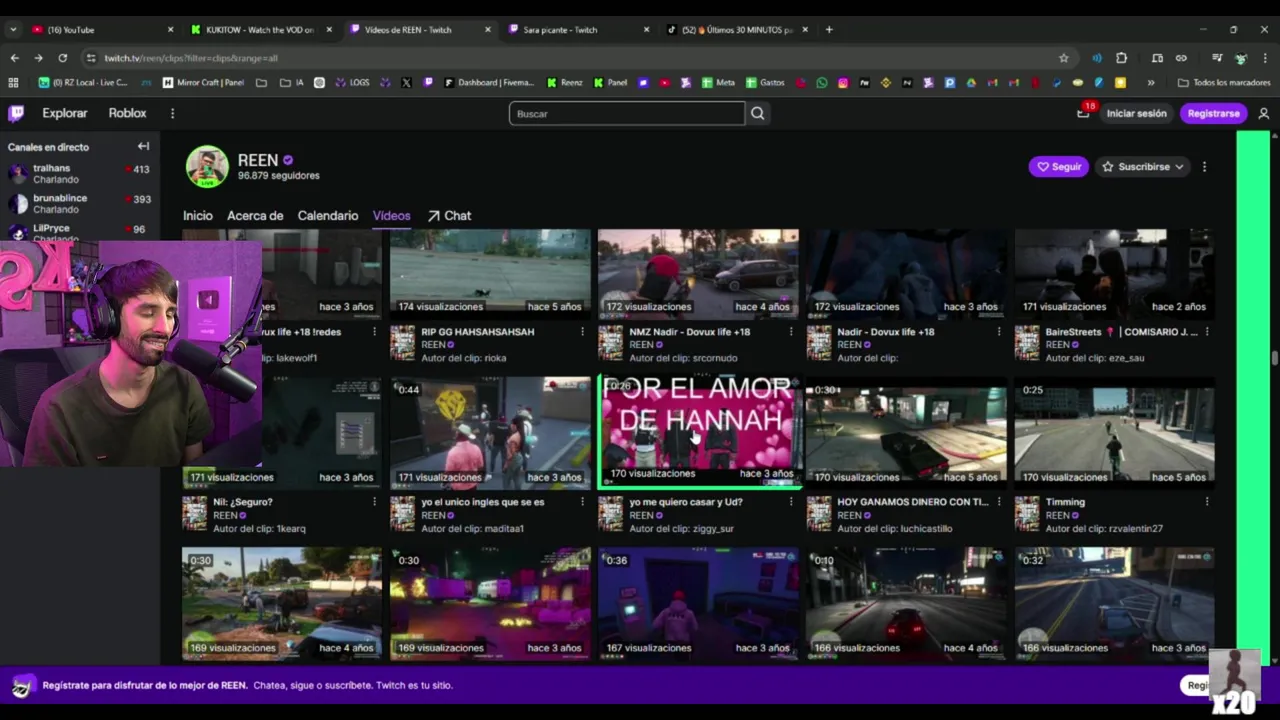Open the Mirror Craft Panel bookmark
Viewport: 1280px width, 720px height.
[x=203, y=83]
